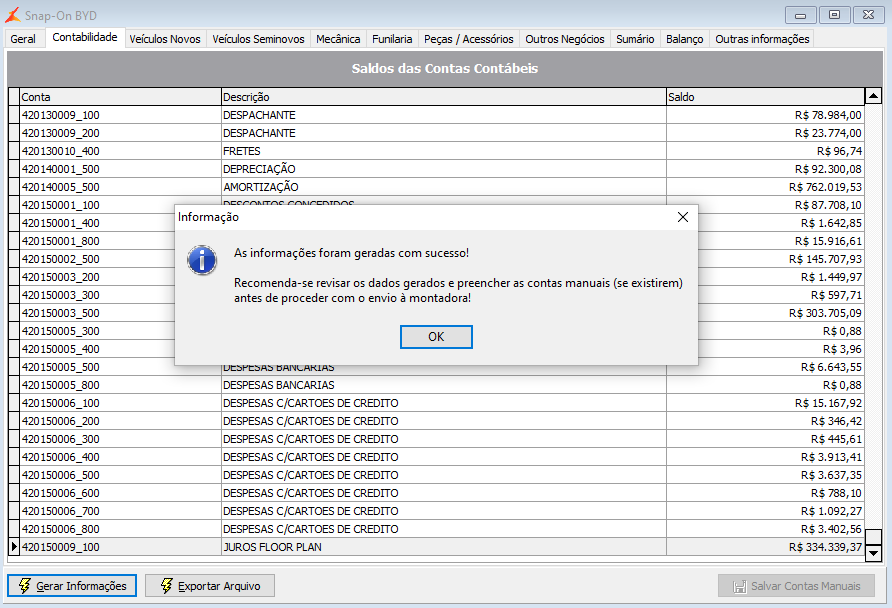Click the Saldo column header
Image resolution: width=892 pixels, height=608 pixels.
[x=765, y=97]
